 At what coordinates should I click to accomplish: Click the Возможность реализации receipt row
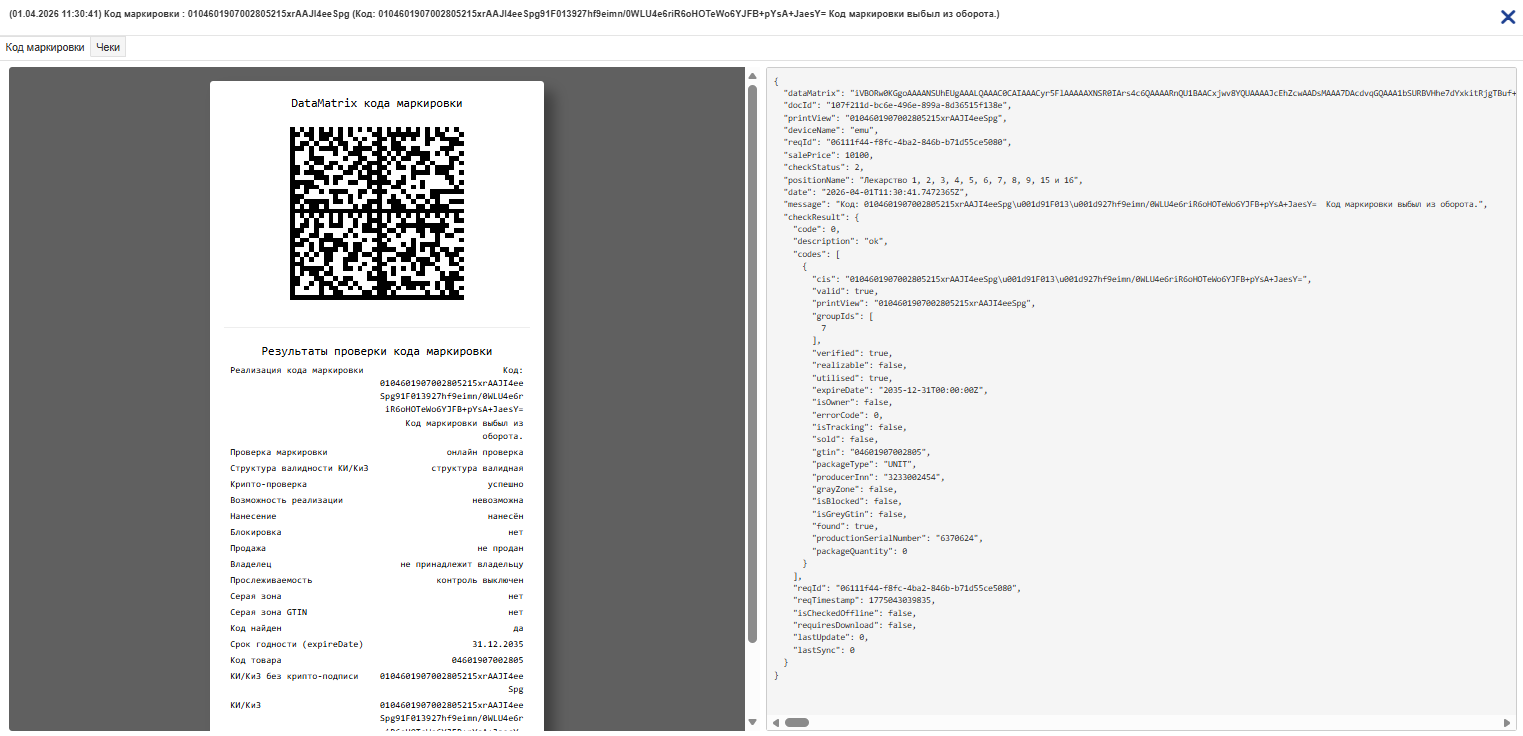[x=376, y=500]
